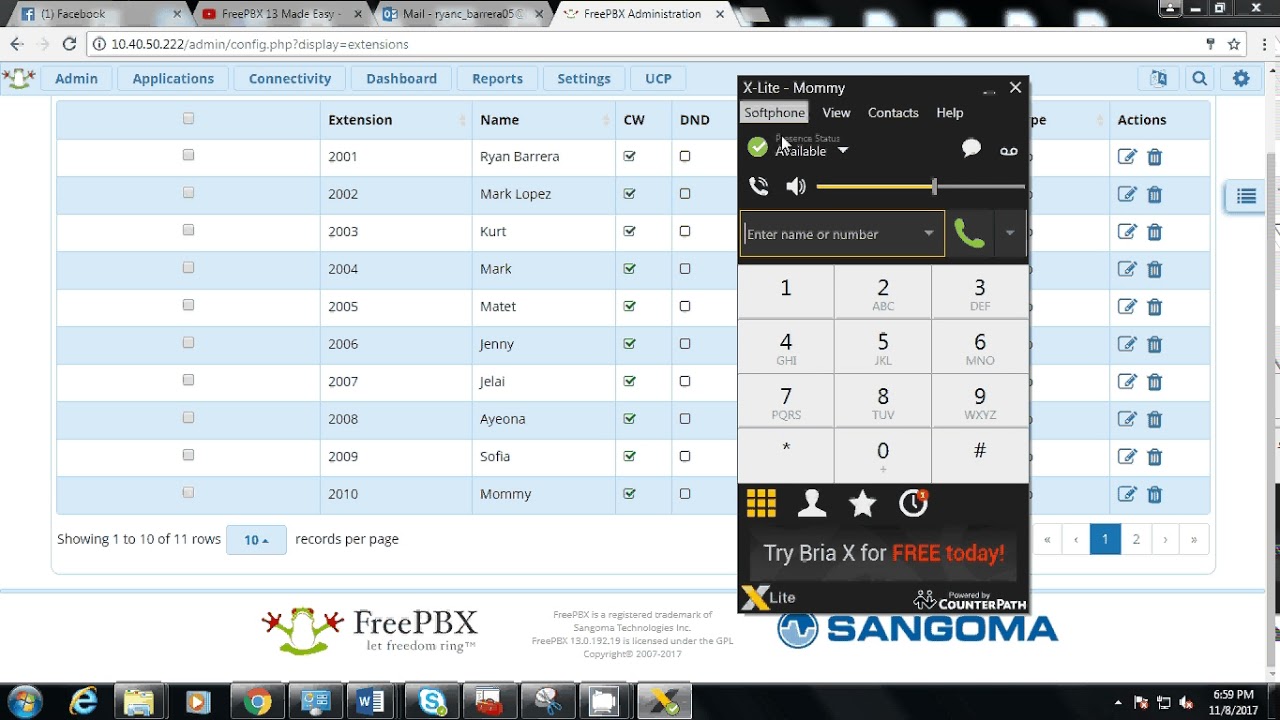The height and width of the screenshot is (720, 1280).
Task: Click the FreePBX search magnifier icon
Action: pos(1199,79)
